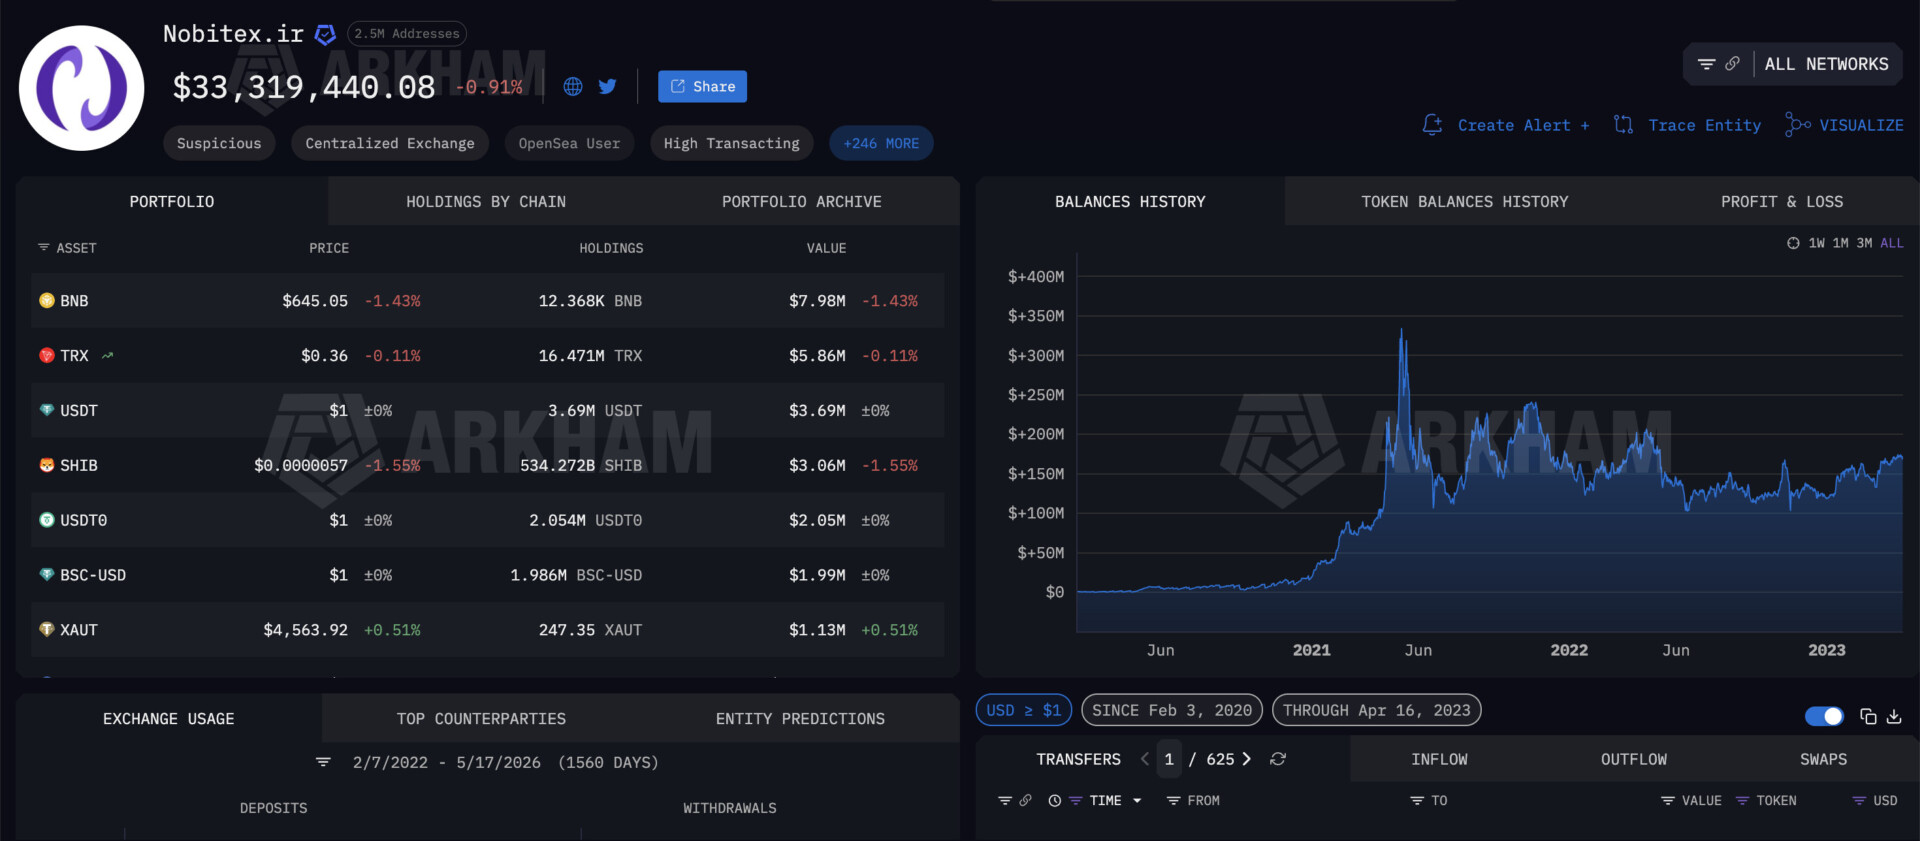
Task: Open the network filter icon beside ALL NETWORKS
Action: point(1706,64)
